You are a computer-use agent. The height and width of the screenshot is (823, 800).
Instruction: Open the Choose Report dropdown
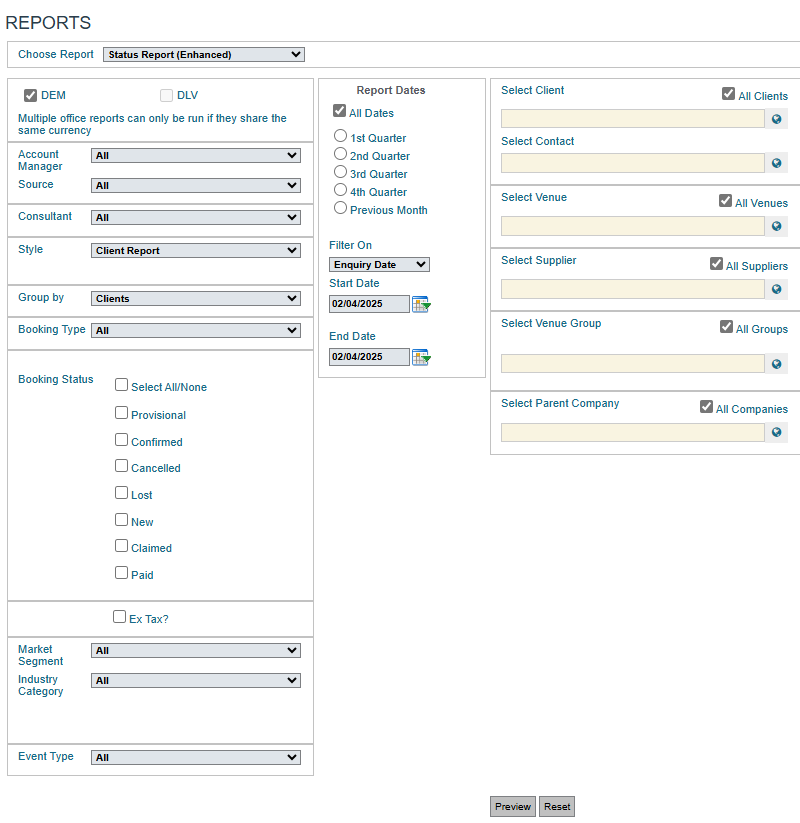[204, 55]
